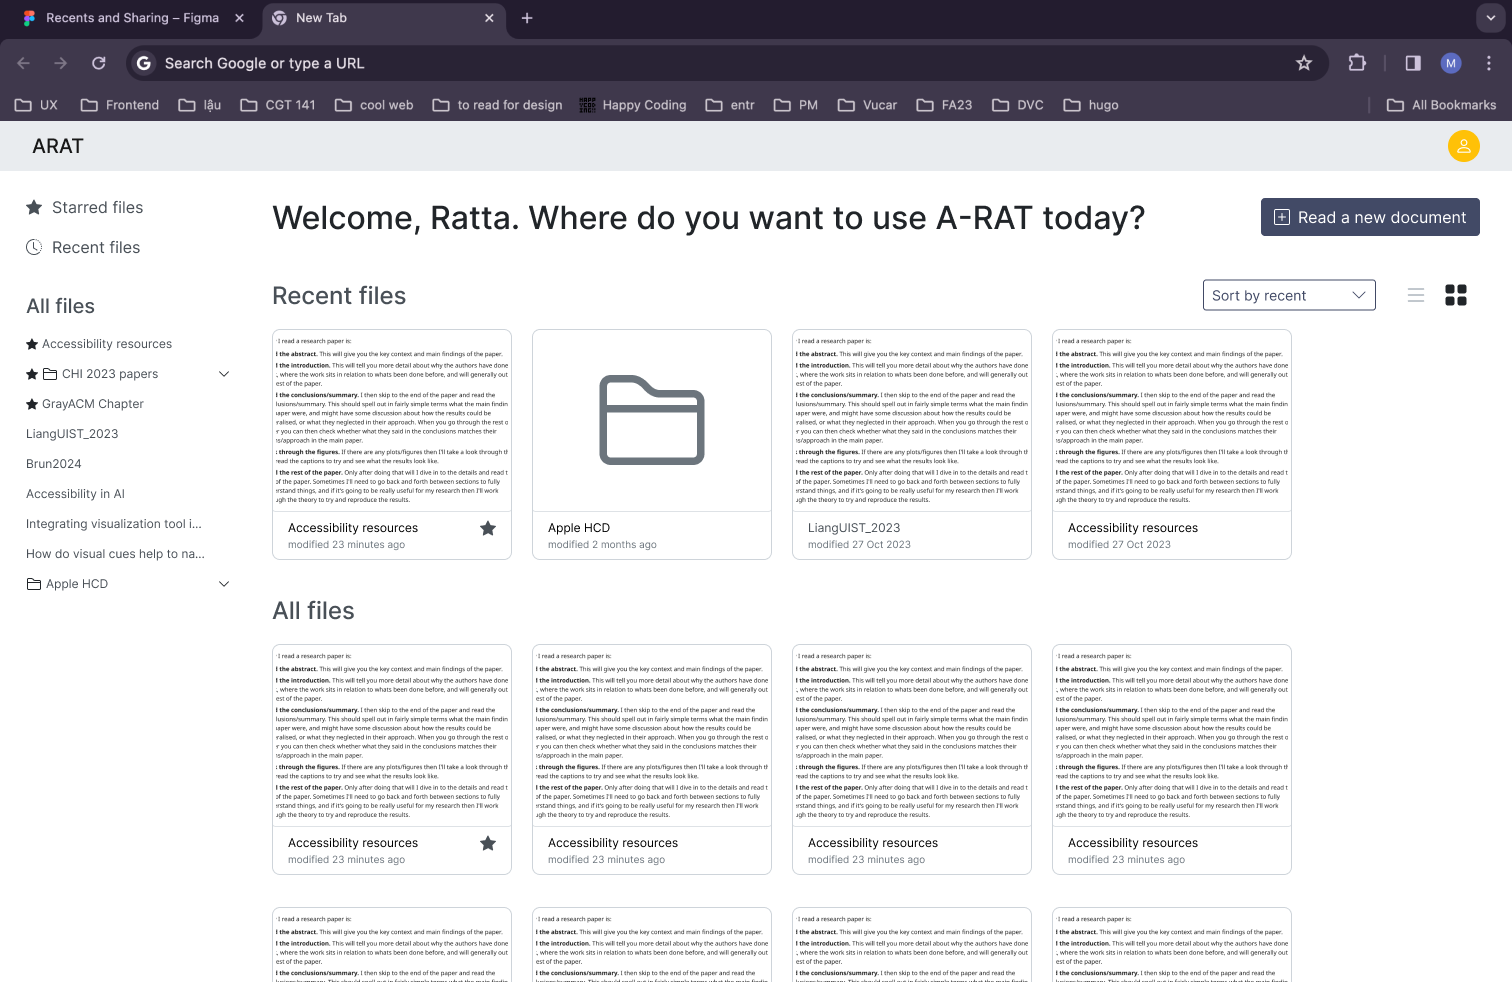Click the ARAT logo text
Viewport: 1512px width, 982px height.
(x=58, y=146)
